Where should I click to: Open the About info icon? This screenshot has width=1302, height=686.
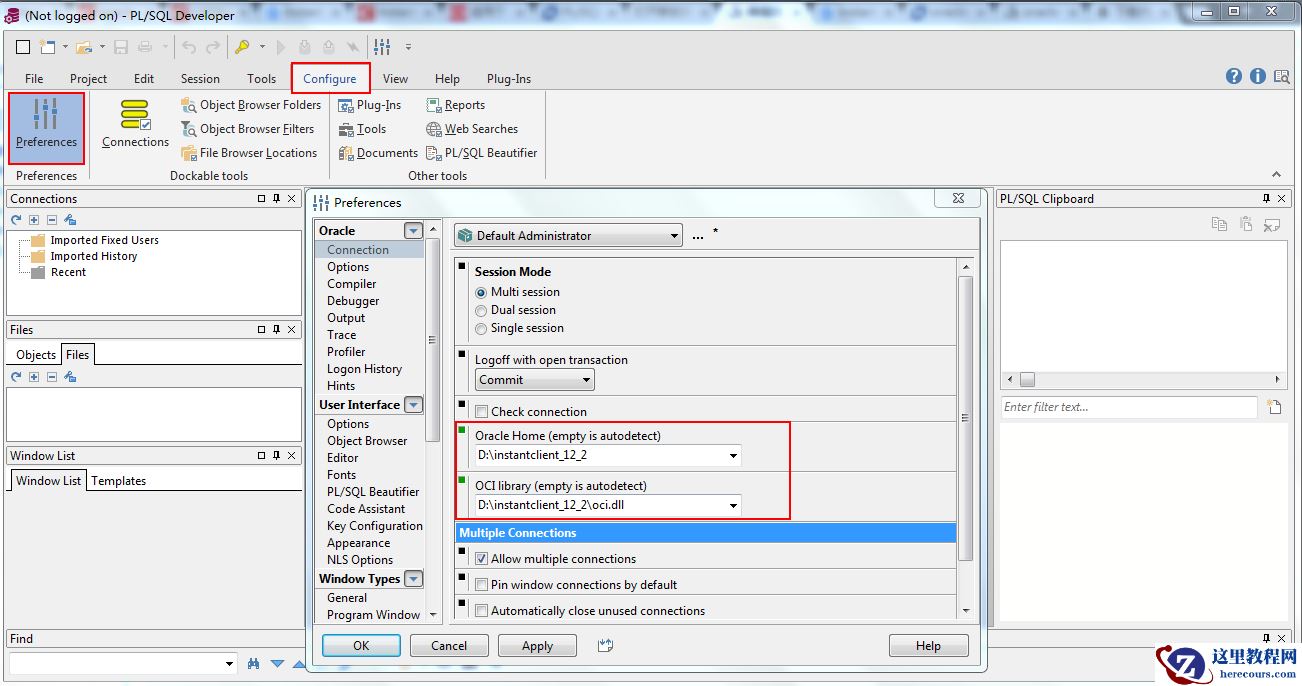[1258, 77]
